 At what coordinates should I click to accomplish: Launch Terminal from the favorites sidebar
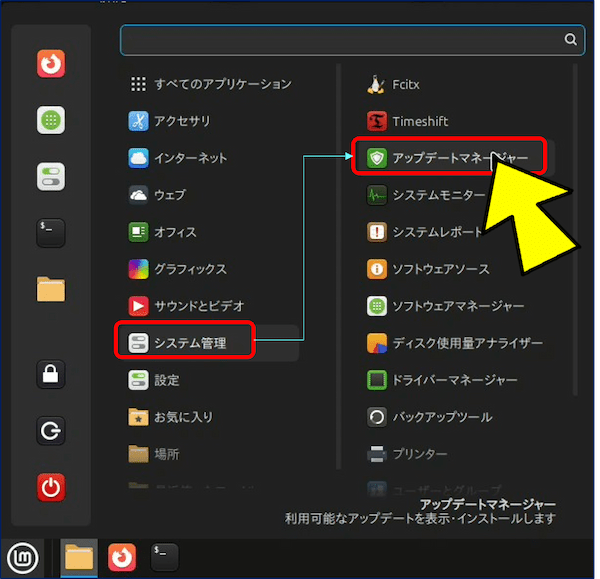tap(51, 232)
